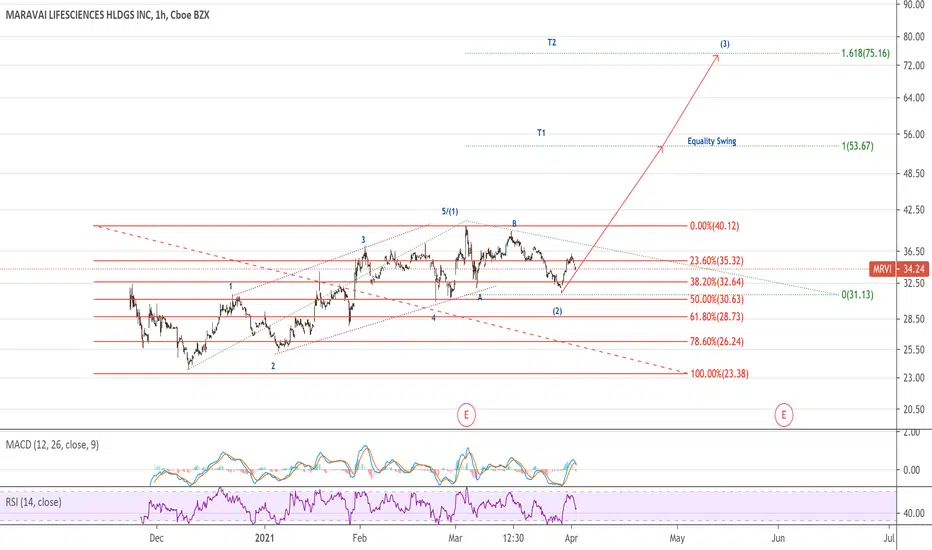
Task: Click the 28.50 price axis value
Action: pos(914,319)
